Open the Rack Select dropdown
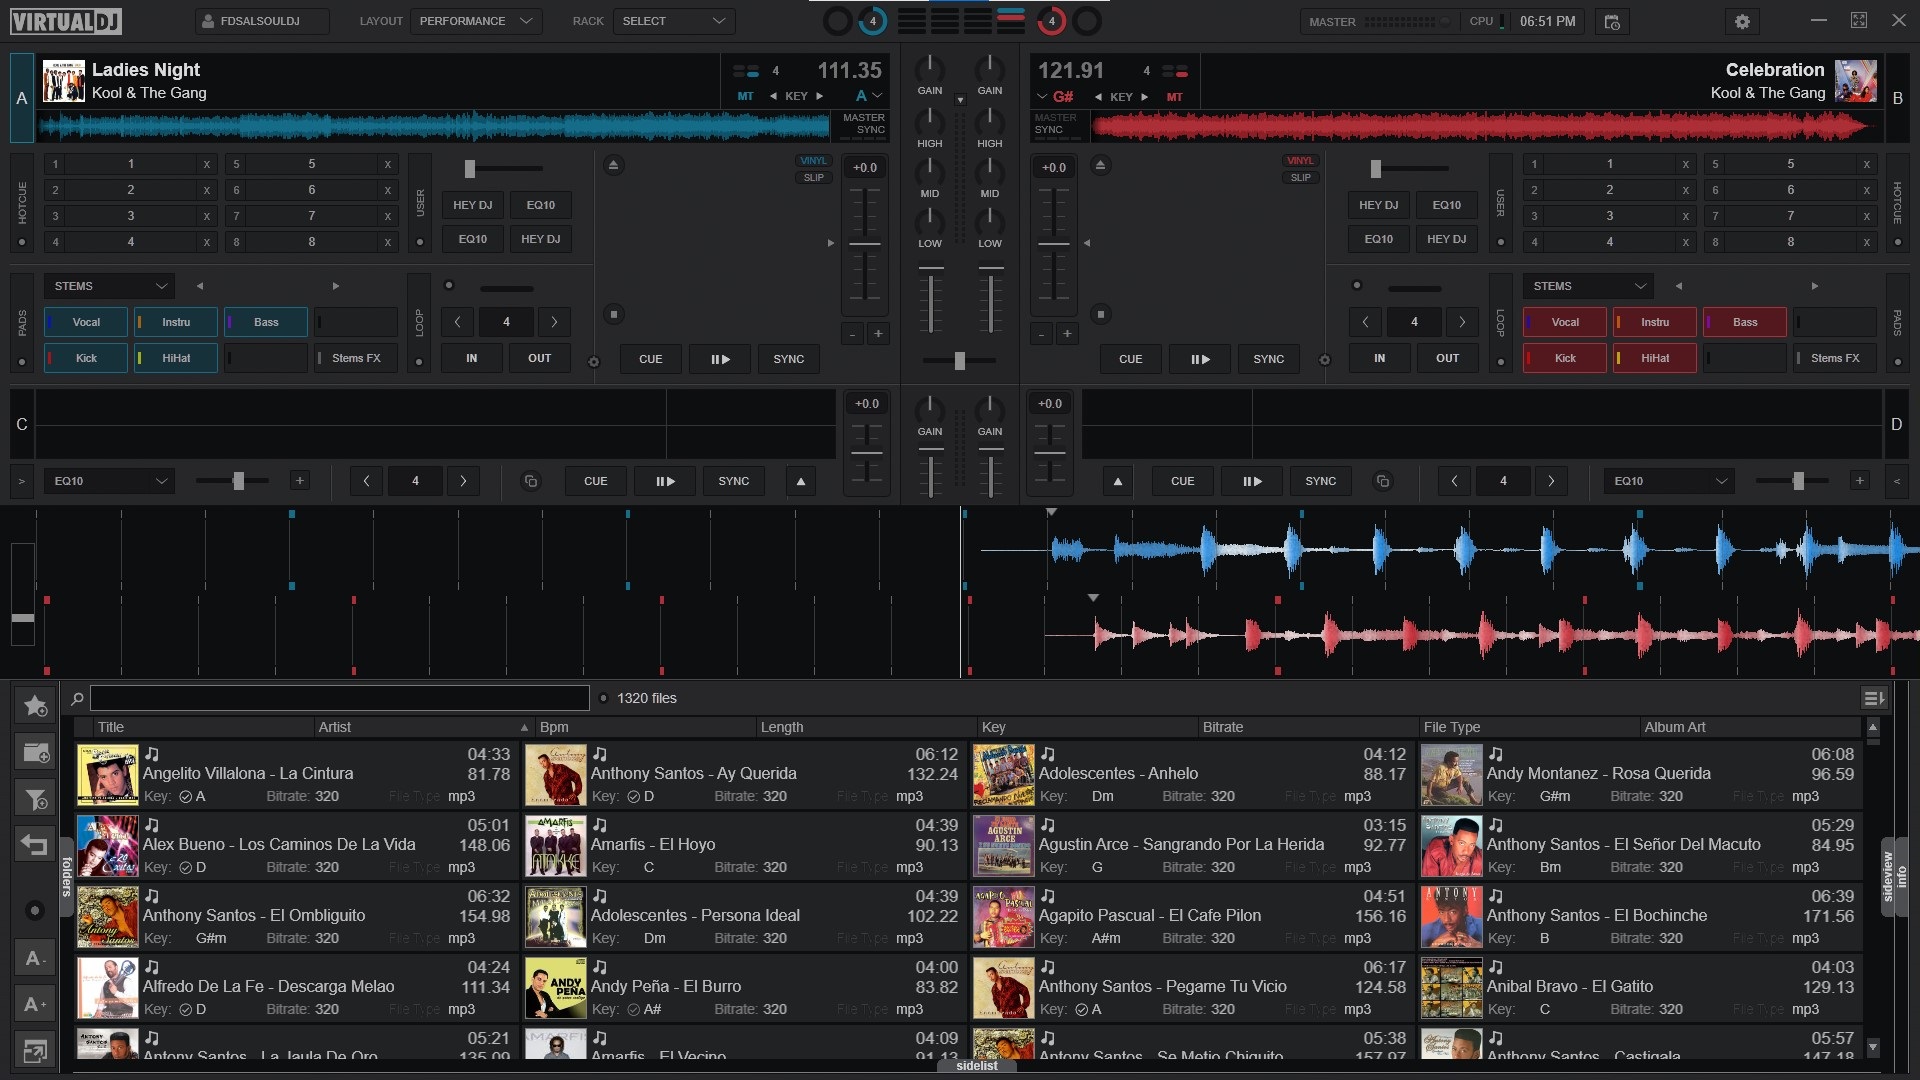The image size is (1920, 1080). pyautogui.click(x=675, y=21)
